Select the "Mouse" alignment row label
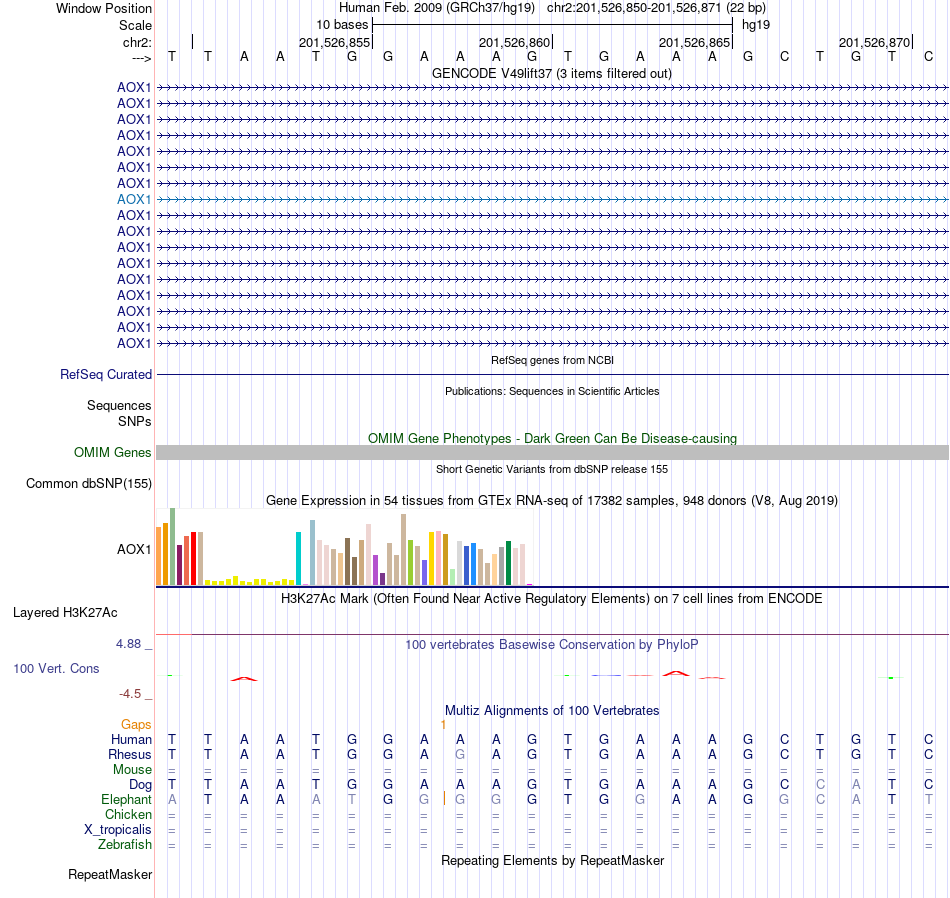This screenshot has width=950, height=898. (132, 770)
